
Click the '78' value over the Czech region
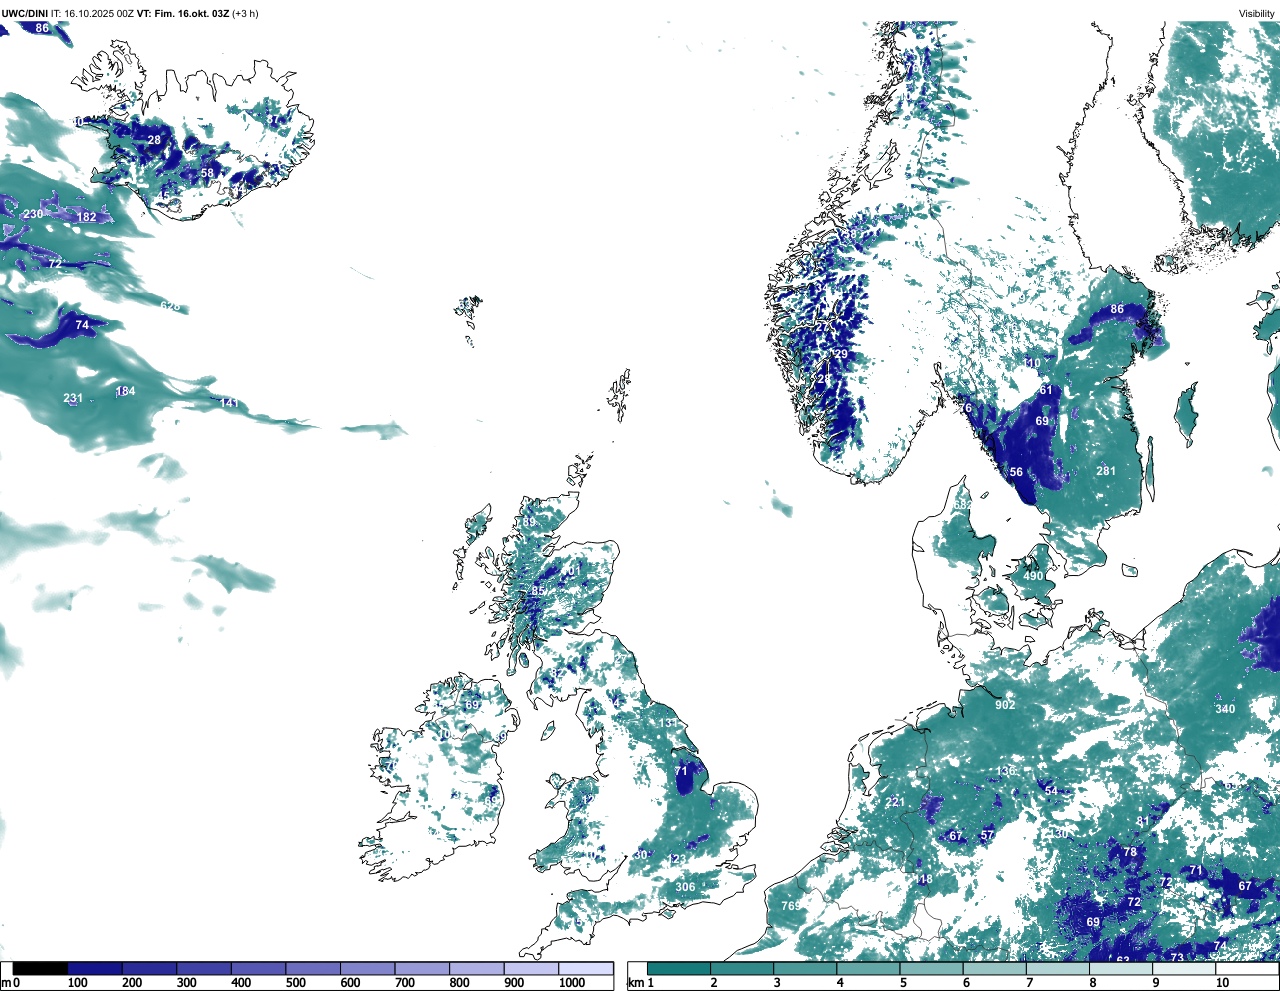1130,852
